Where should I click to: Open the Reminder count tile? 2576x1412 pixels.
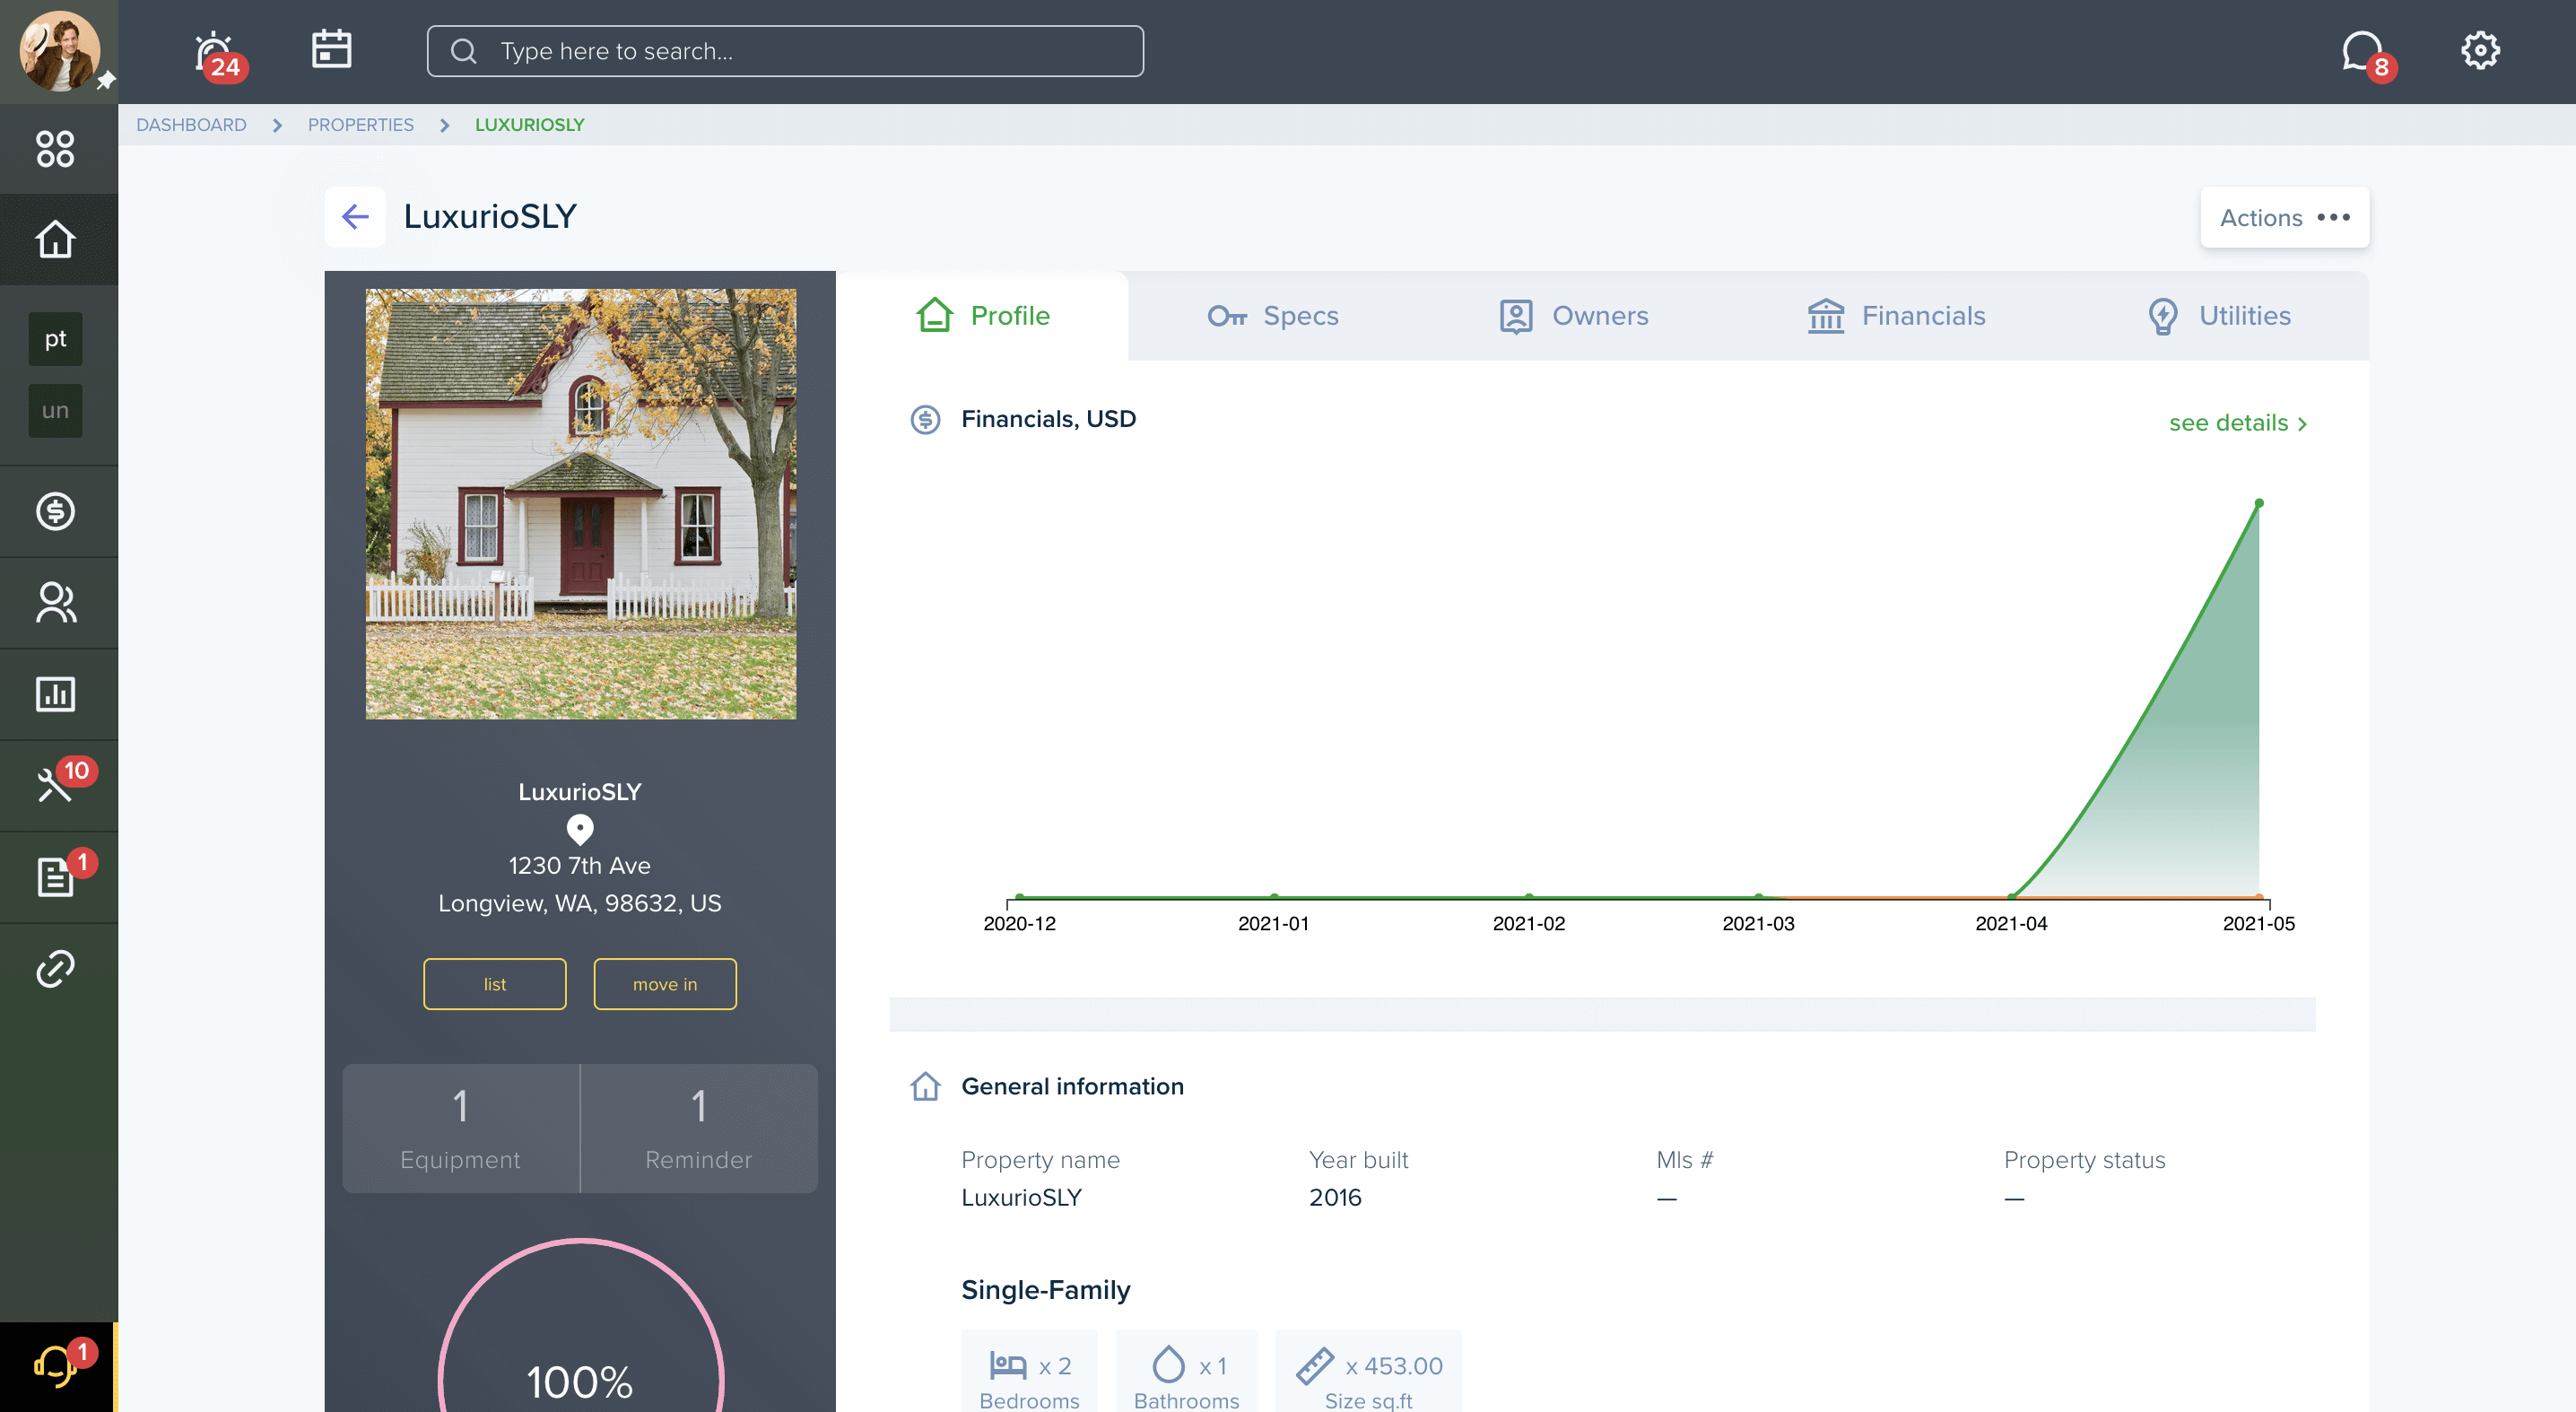(x=699, y=1128)
